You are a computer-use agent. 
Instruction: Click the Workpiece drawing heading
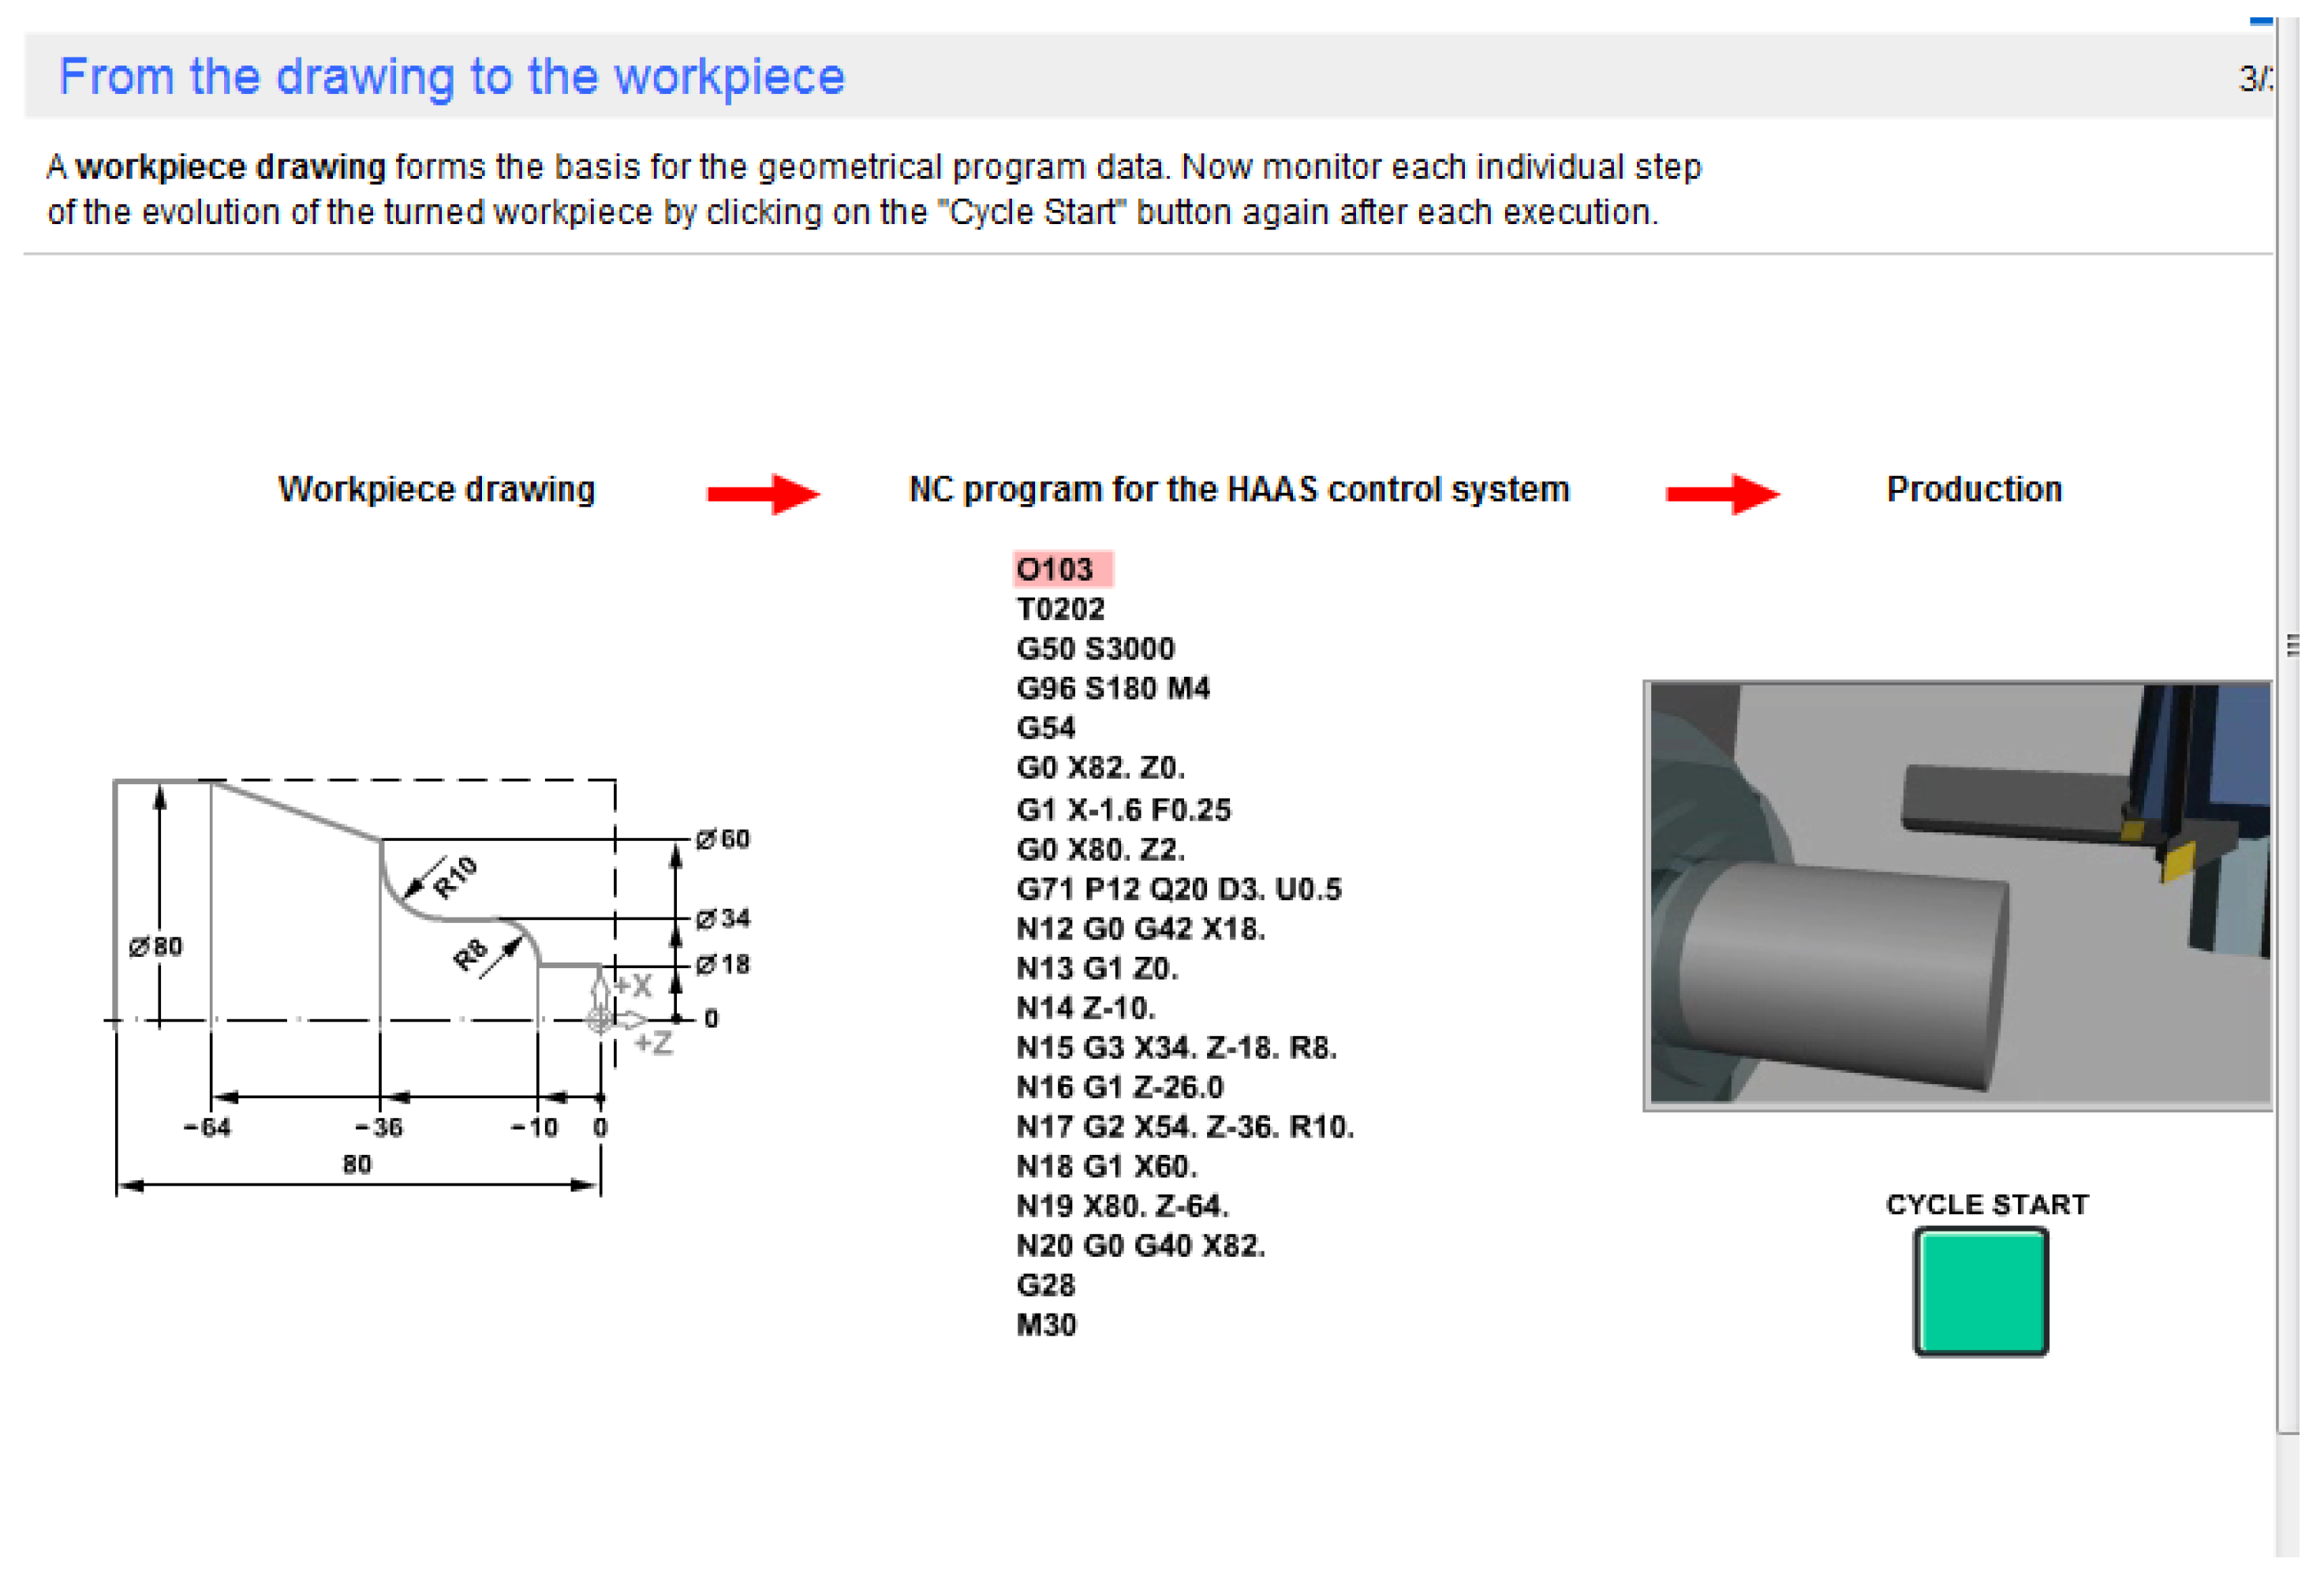tap(436, 490)
